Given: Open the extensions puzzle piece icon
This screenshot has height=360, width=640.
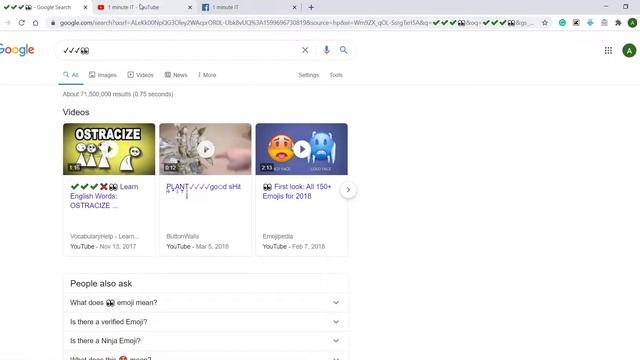Looking at the screenshot, I should point(618,23).
